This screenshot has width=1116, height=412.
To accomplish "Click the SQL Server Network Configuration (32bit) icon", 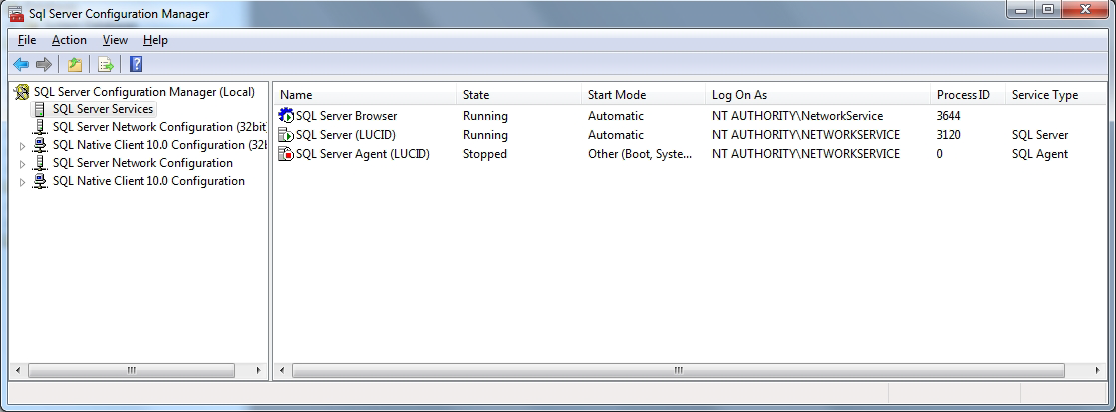I will click(41, 127).
